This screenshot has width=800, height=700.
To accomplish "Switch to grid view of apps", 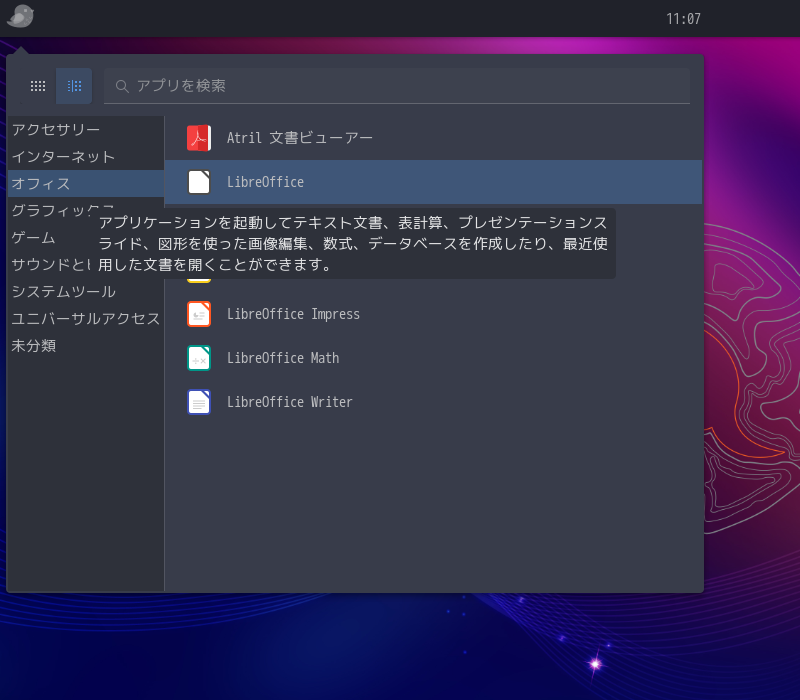I will point(38,86).
